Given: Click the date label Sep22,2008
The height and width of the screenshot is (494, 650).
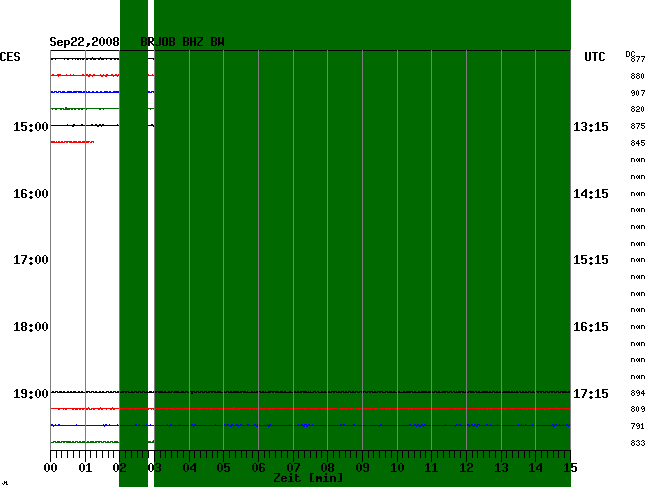Looking at the screenshot, I should pyautogui.click(x=84, y=42).
